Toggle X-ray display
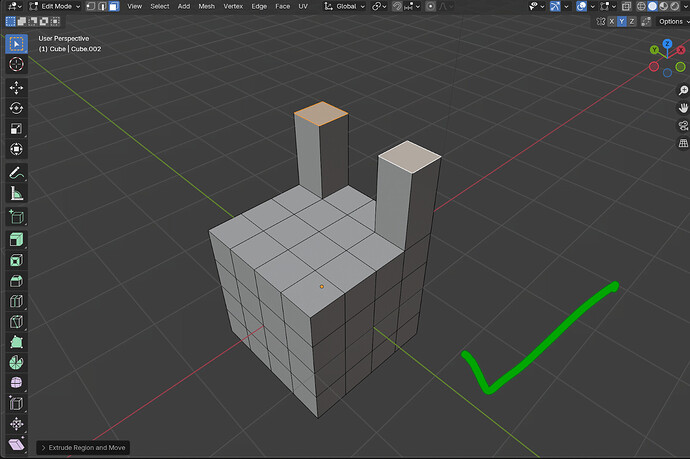The width and height of the screenshot is (690, 459). (626, 6)
